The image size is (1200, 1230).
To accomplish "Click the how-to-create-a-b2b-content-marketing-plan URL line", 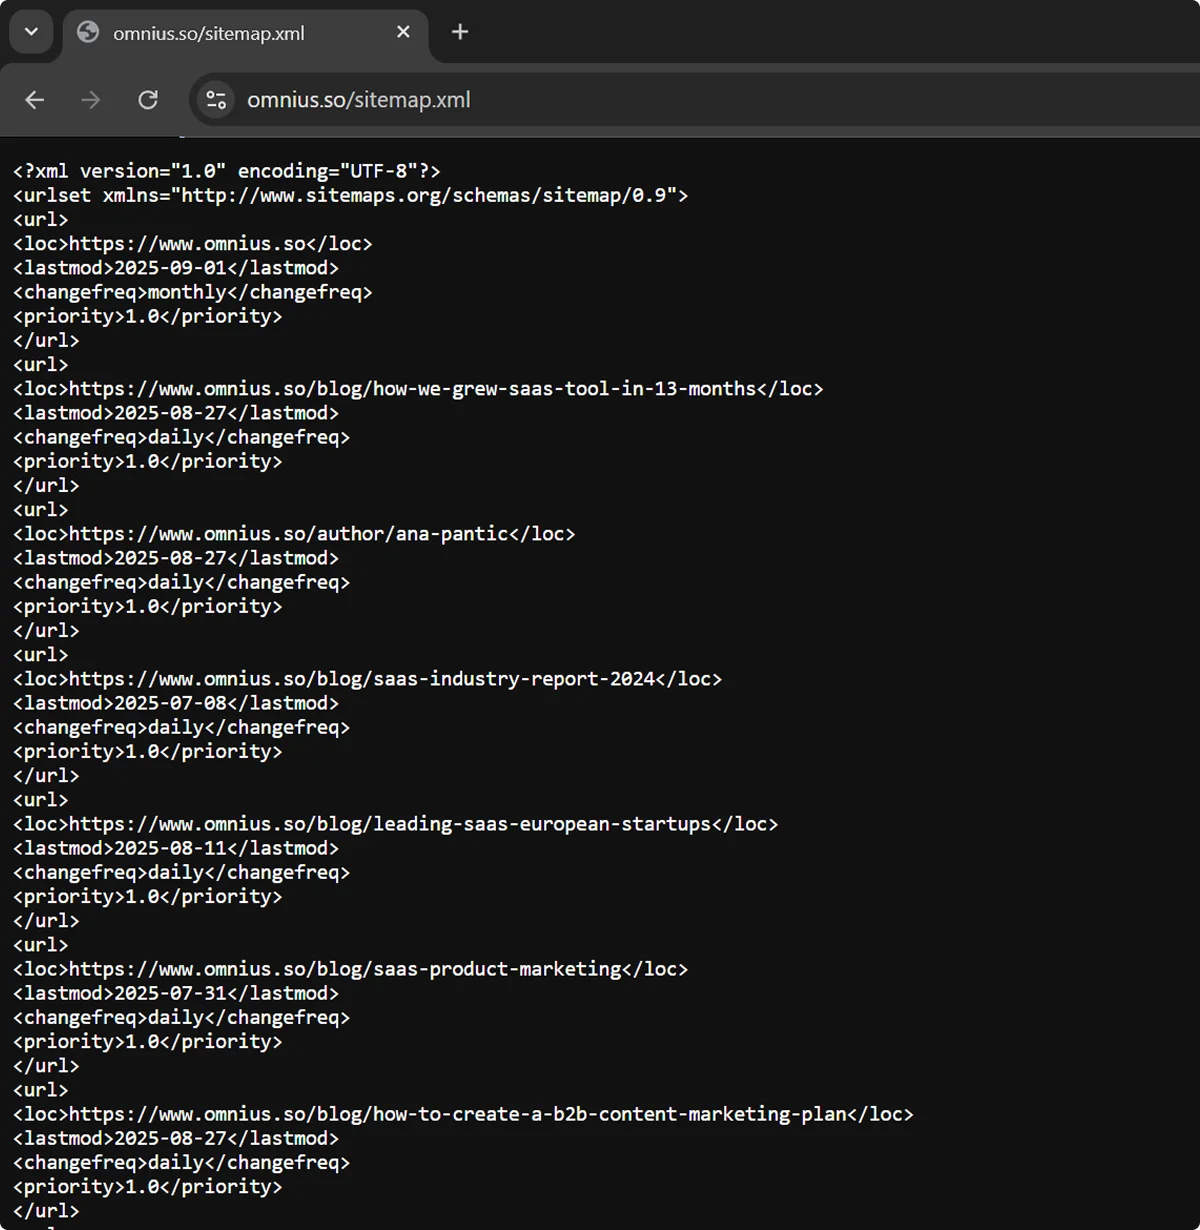I will coord(463,1114).
